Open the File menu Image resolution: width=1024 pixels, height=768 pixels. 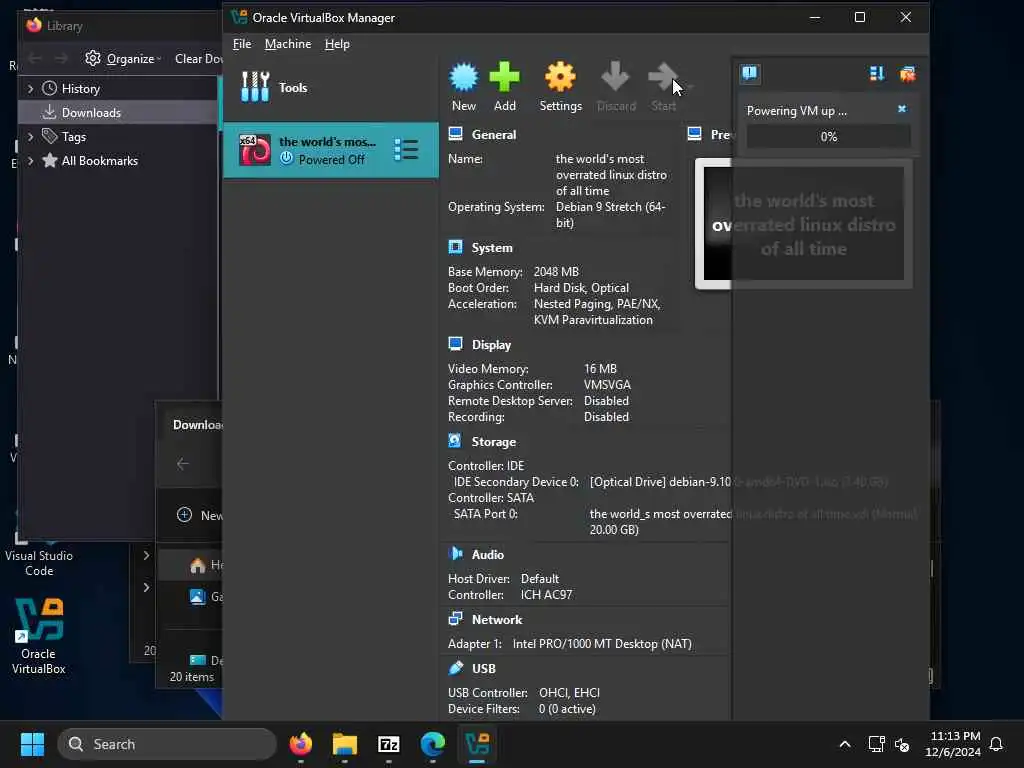[x=242, y=44]
